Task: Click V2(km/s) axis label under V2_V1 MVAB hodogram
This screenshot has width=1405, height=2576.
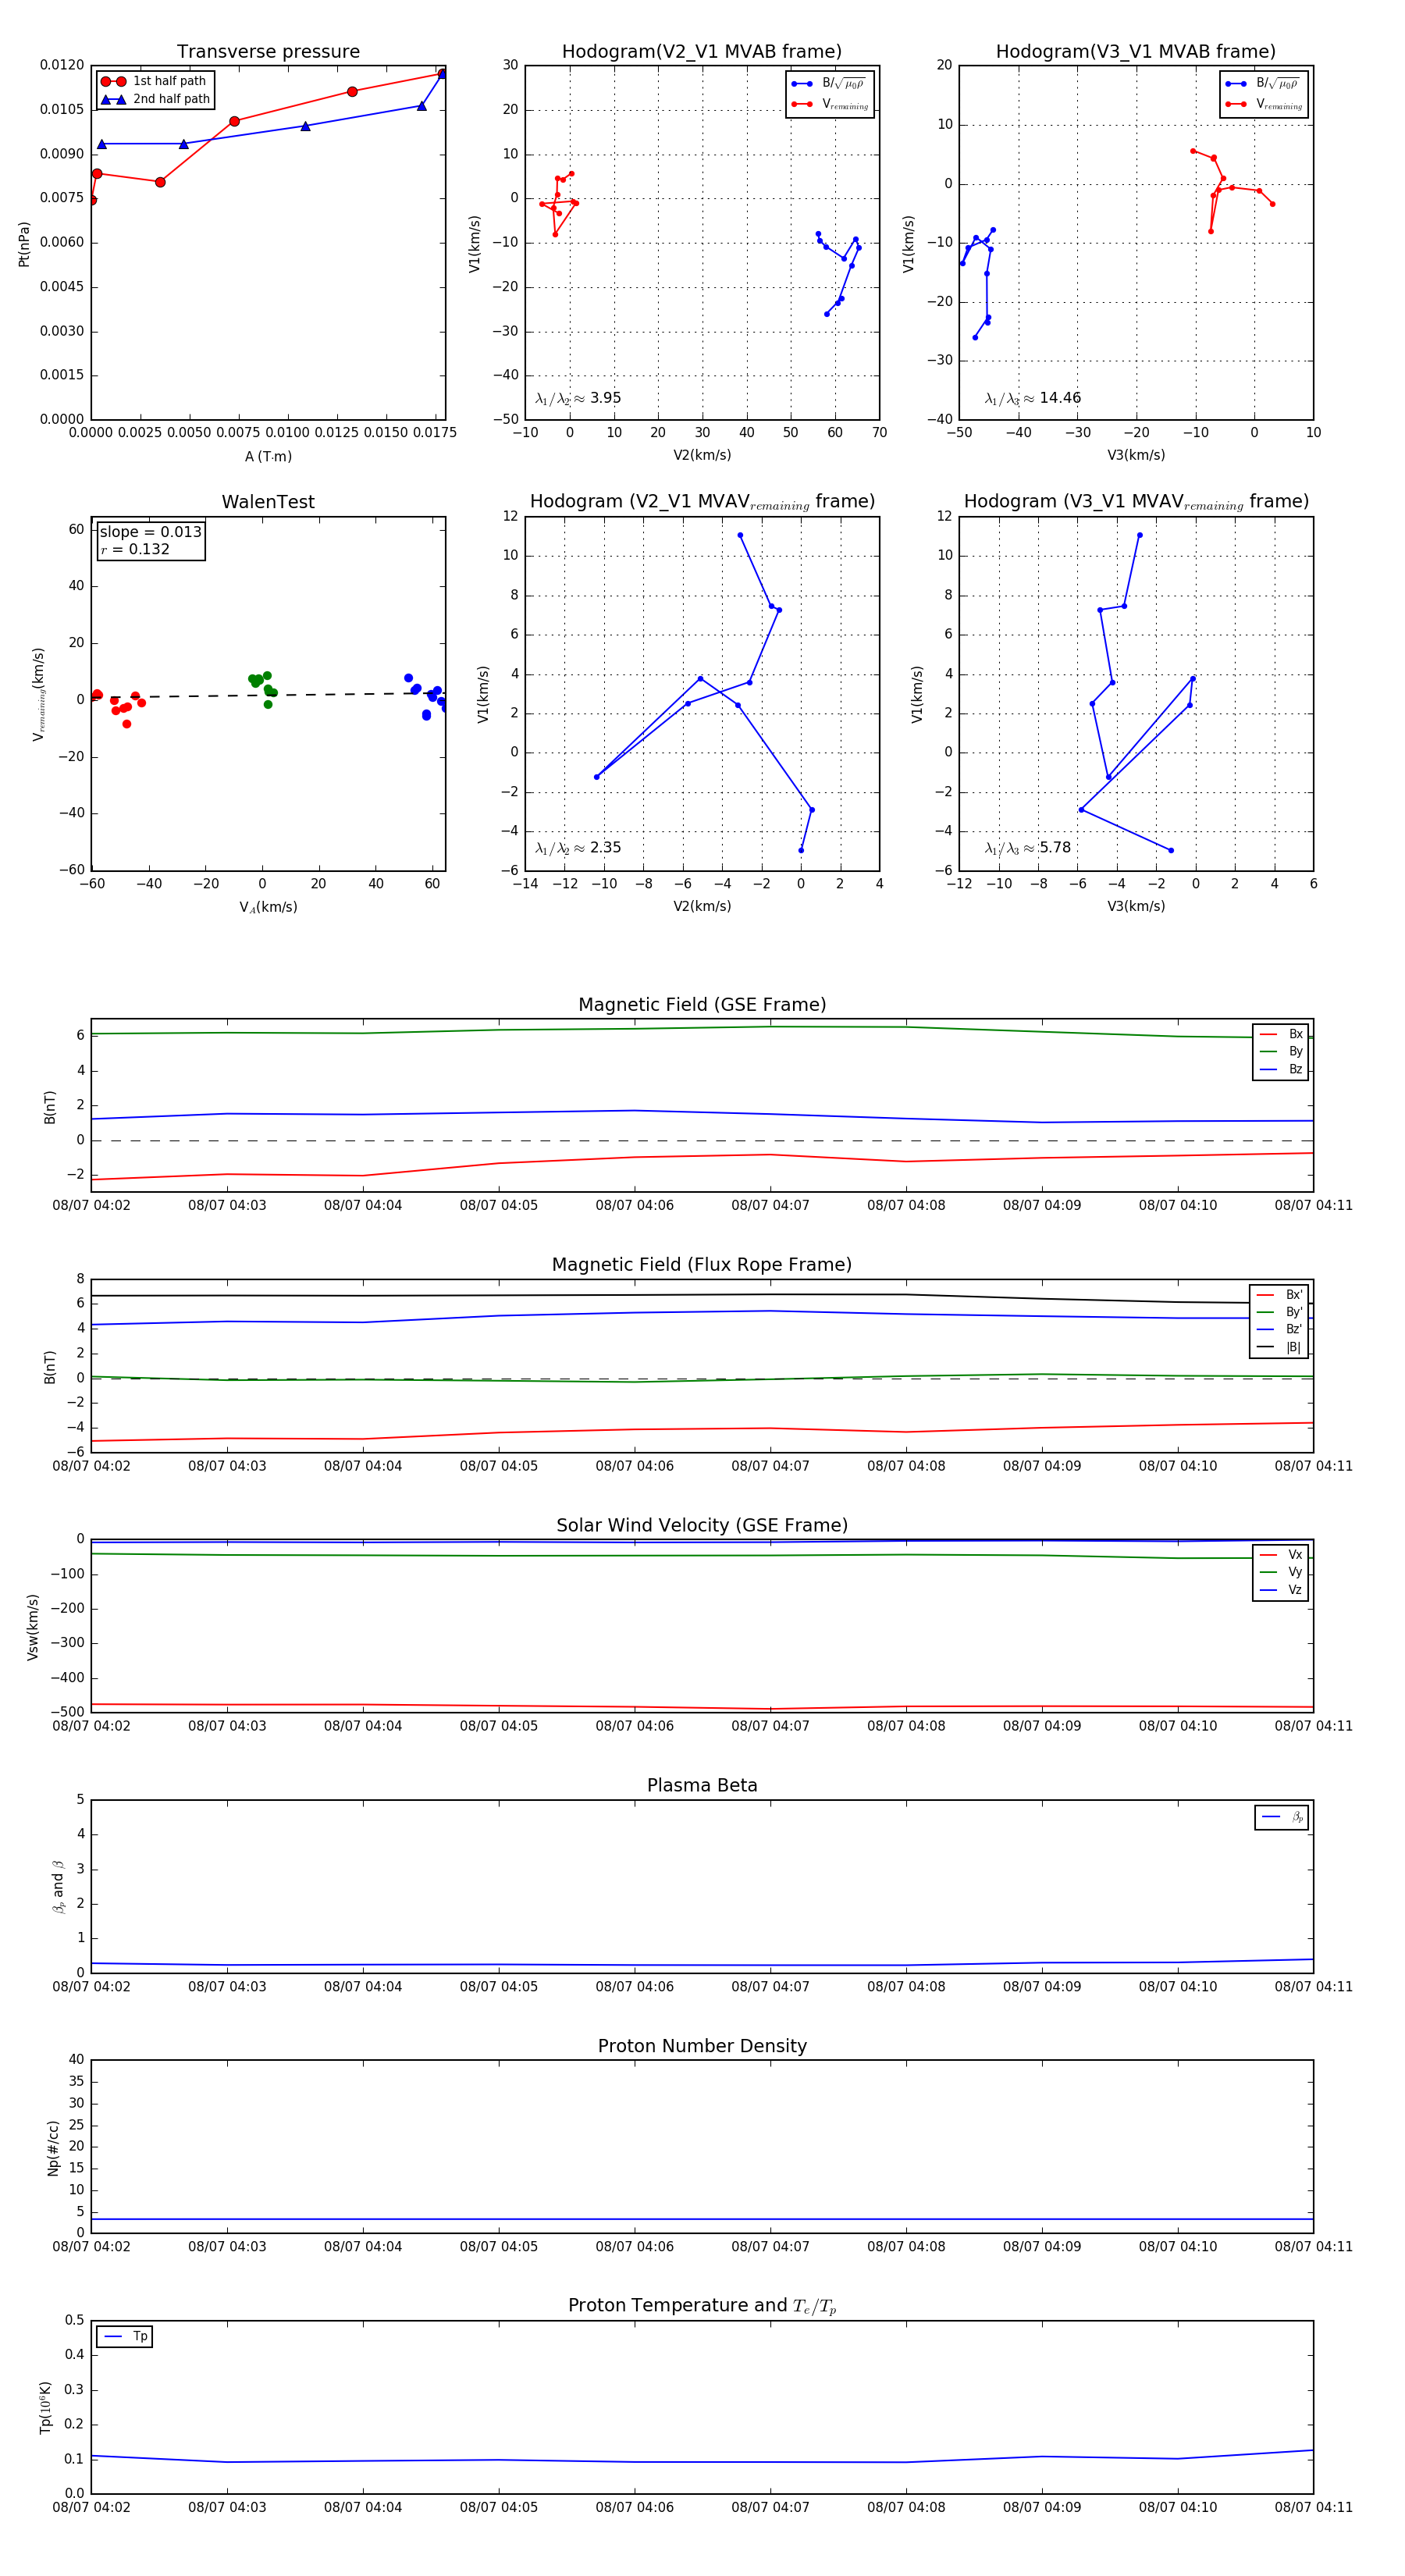Action: coord(702,455)
